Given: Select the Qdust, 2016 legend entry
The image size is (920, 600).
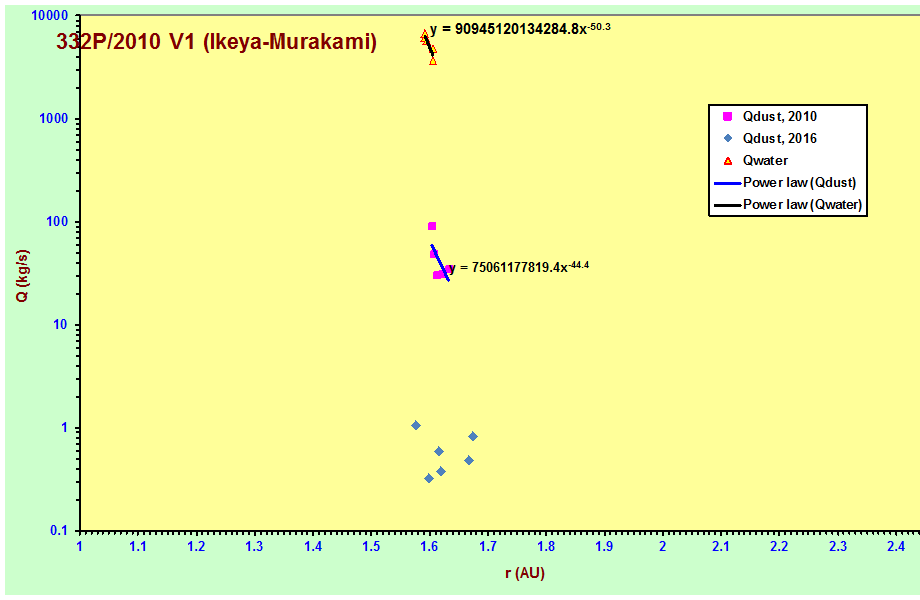Looking at the screenshot, I should 780,138.
